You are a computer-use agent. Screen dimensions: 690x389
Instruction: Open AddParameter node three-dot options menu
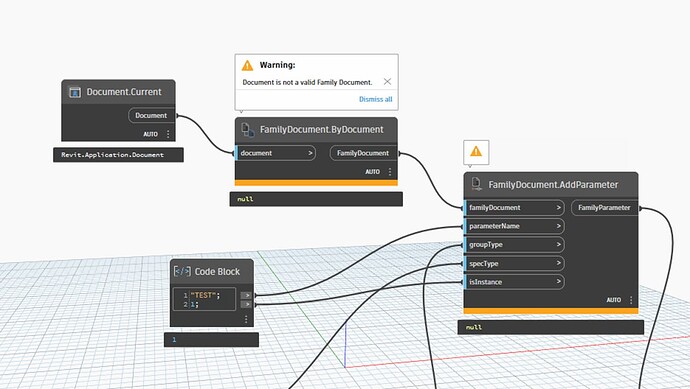pos(631,300)
